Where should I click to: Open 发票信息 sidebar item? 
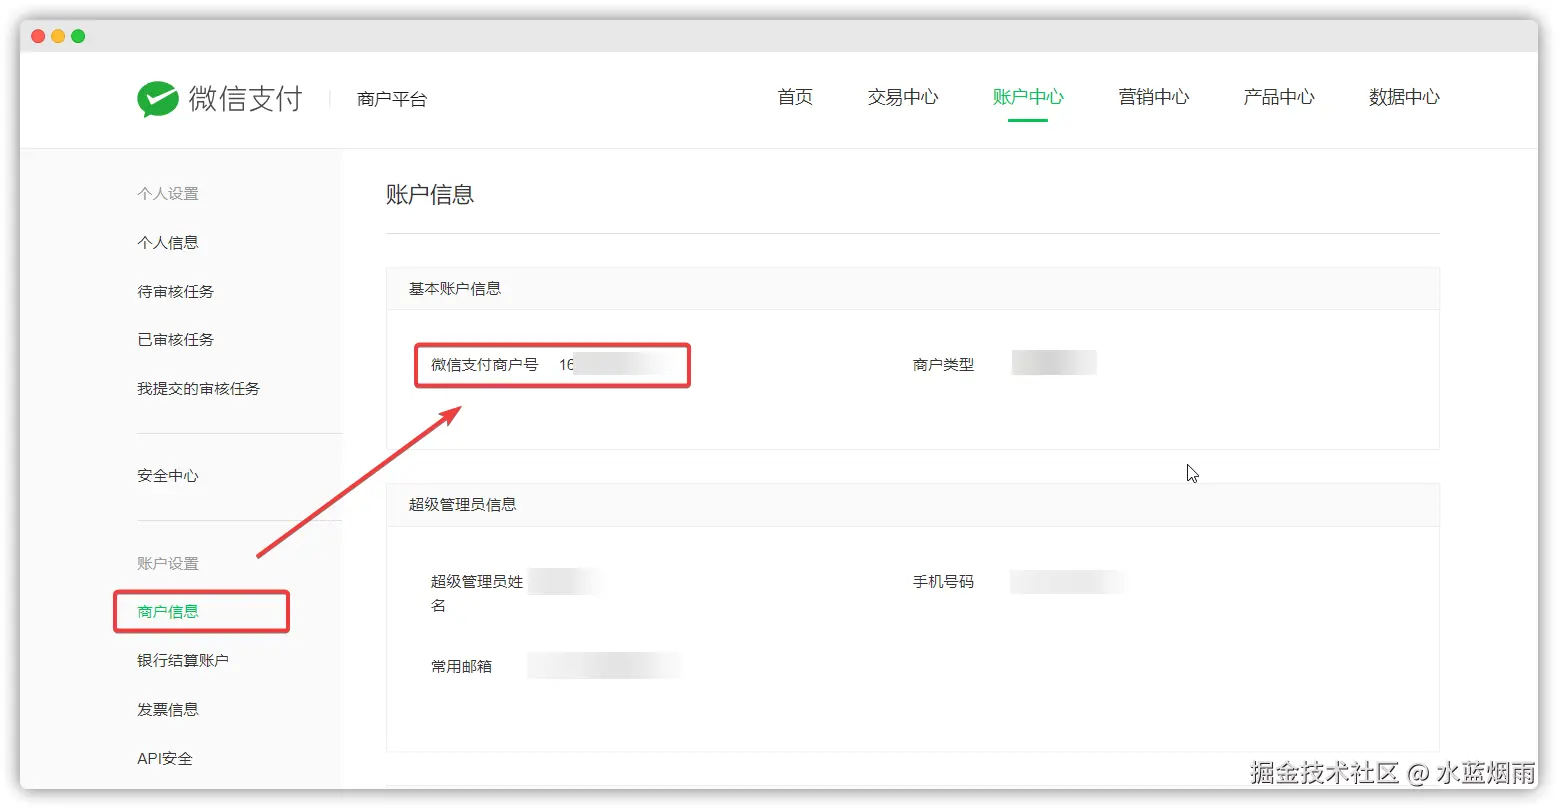coord(168,710)
